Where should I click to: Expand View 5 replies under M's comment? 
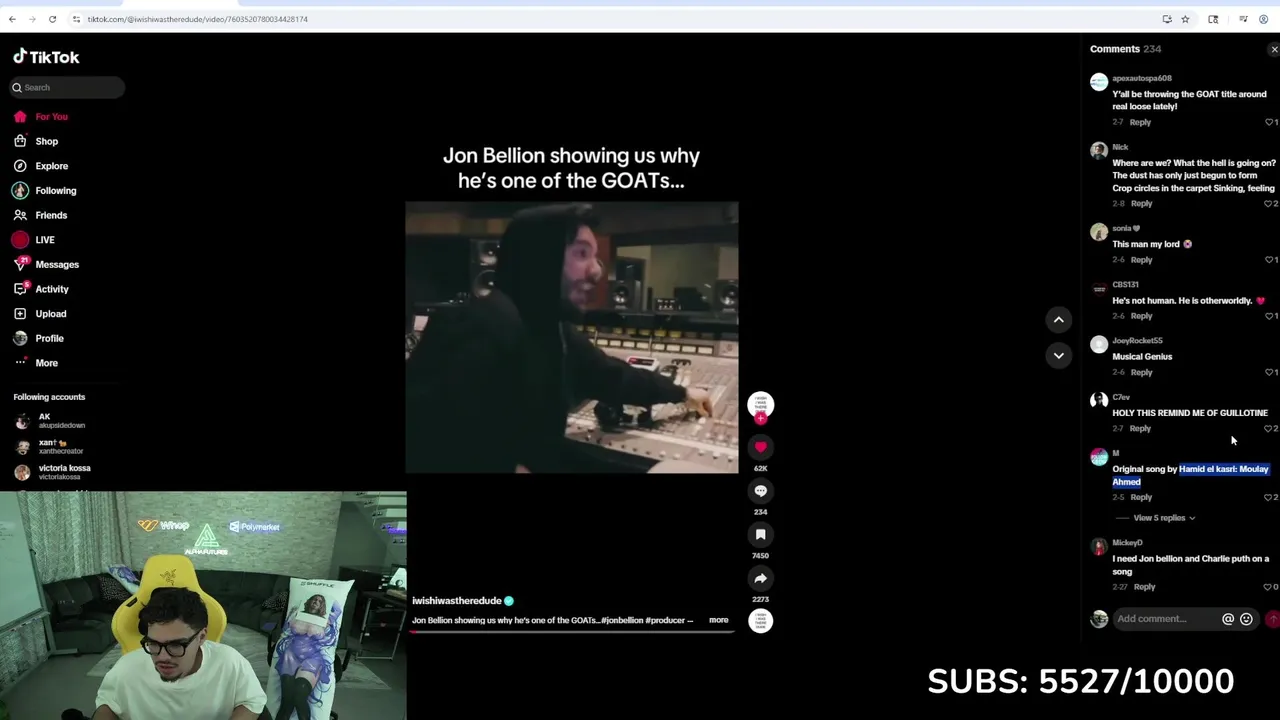[1164, 518]
